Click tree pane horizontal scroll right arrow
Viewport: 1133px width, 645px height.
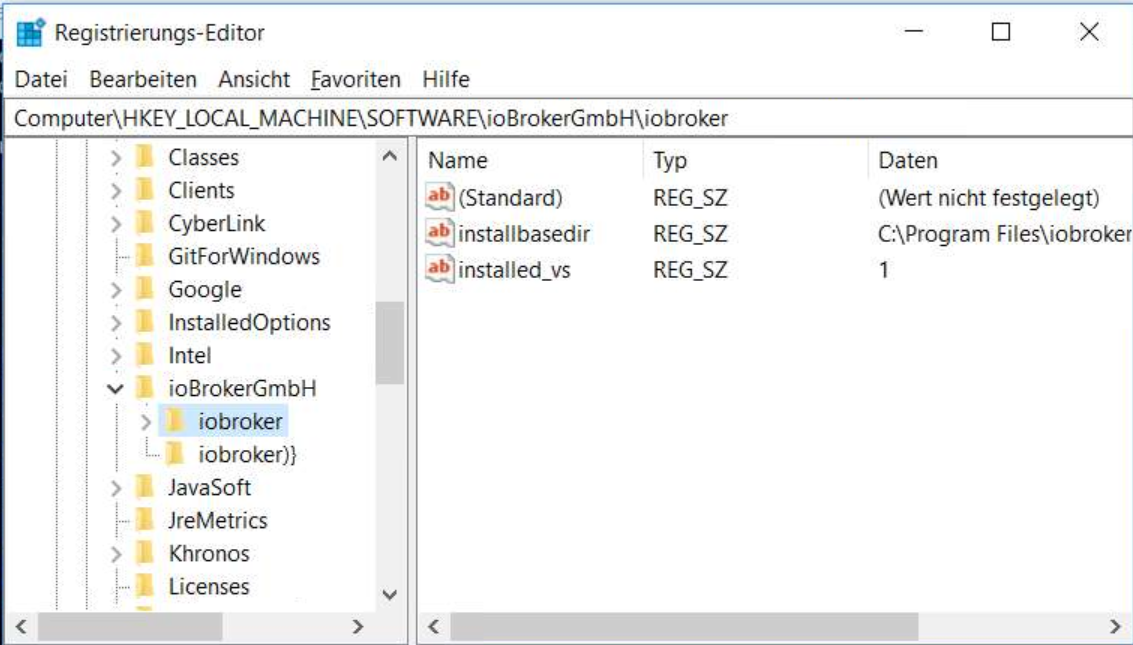358,626
